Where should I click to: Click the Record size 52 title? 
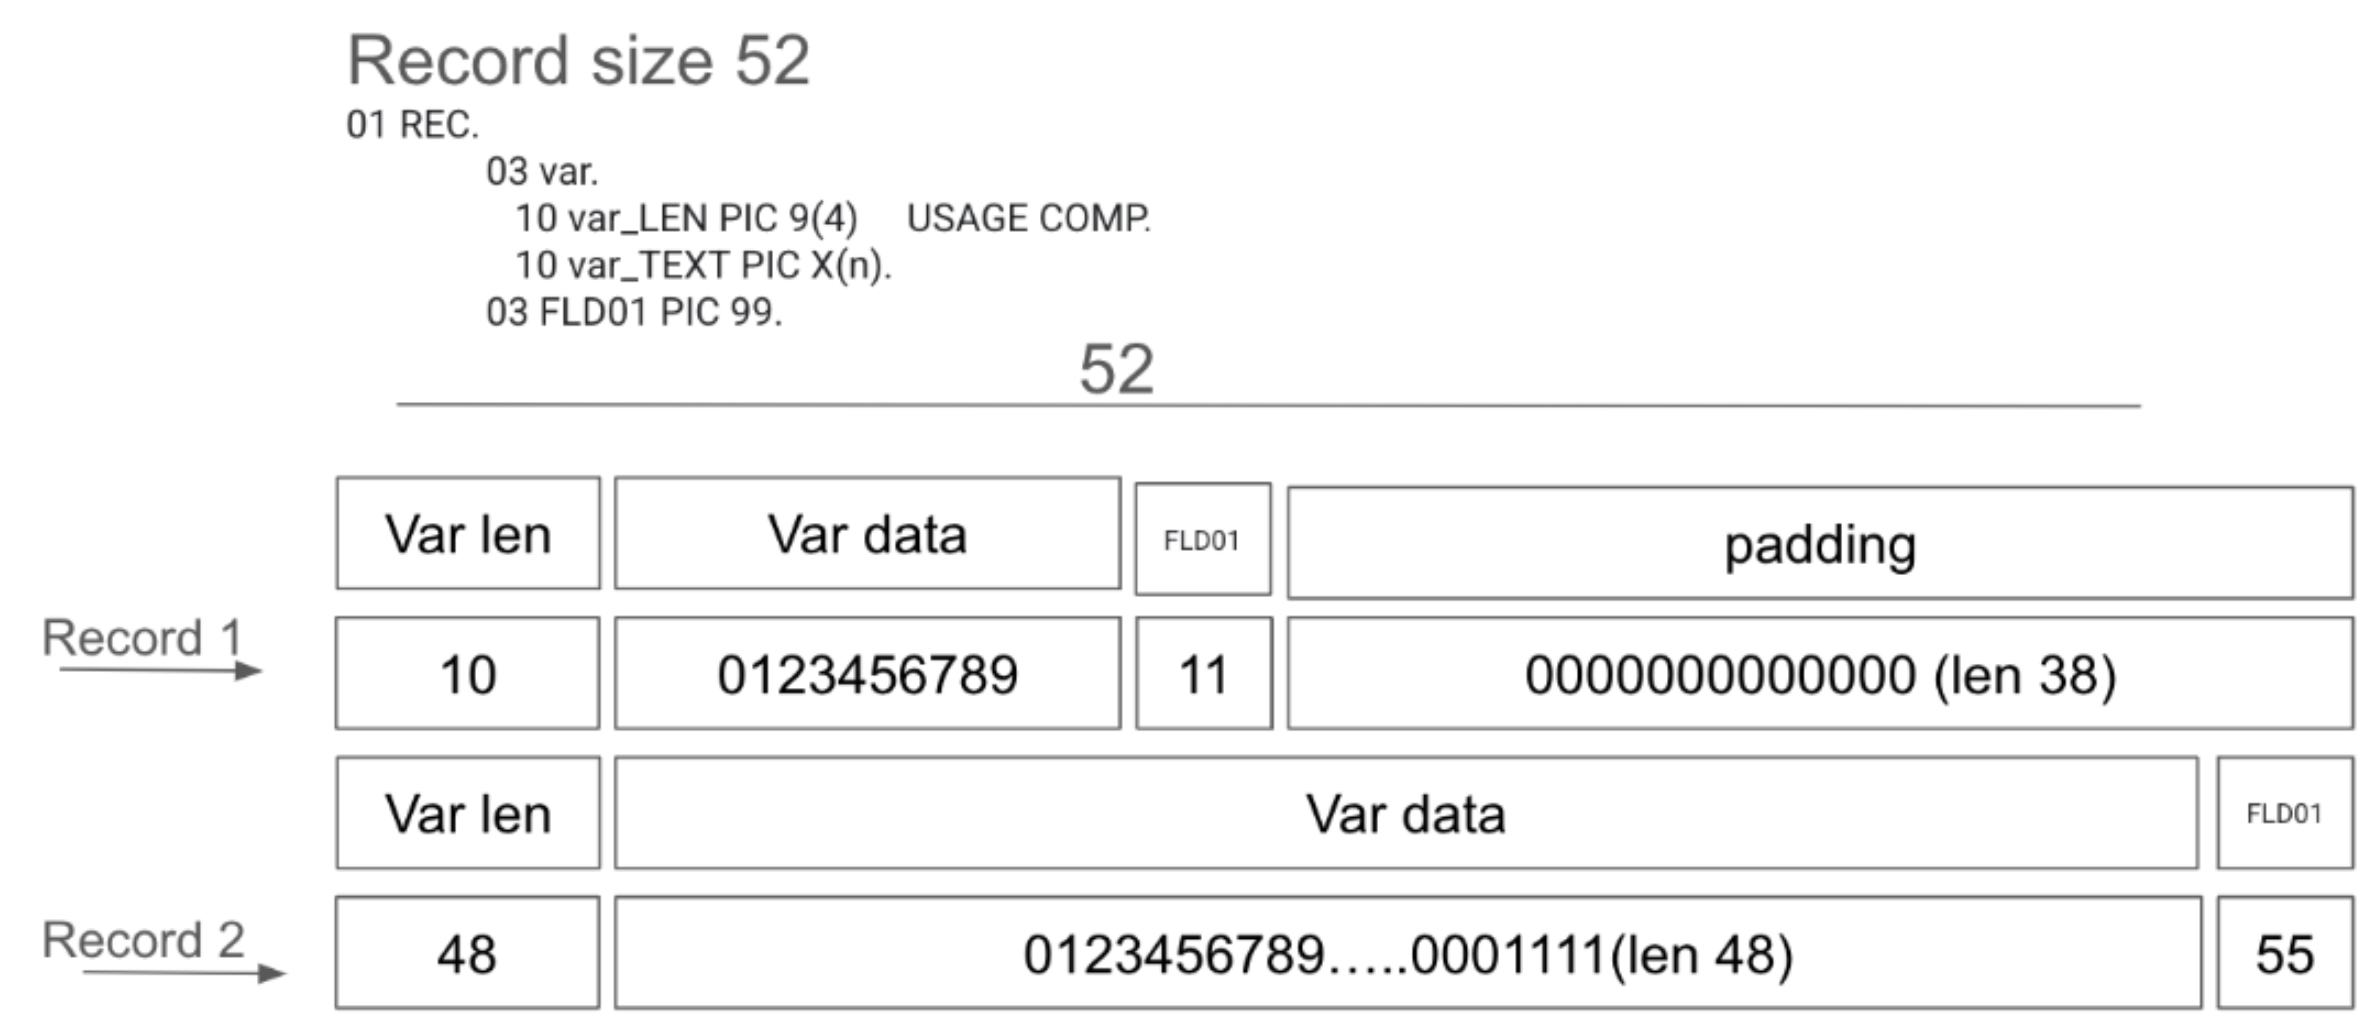pyautogui.click(x=578, y=60)
